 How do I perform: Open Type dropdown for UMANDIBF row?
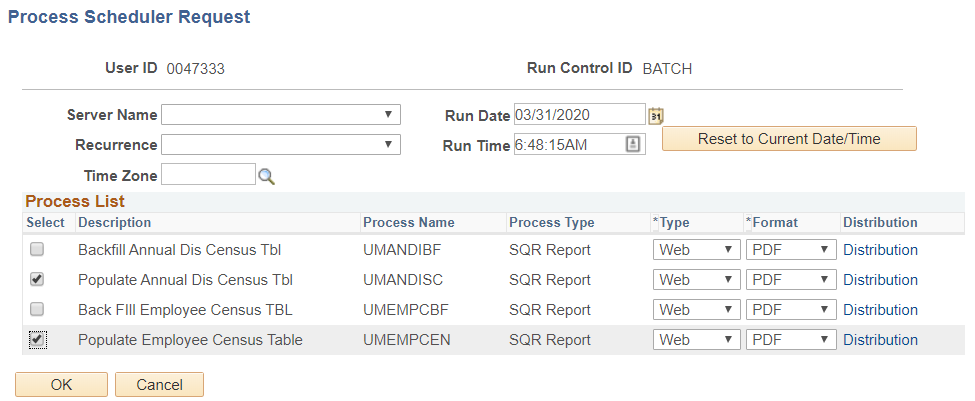pyautogui.click(x=696, y=250)
